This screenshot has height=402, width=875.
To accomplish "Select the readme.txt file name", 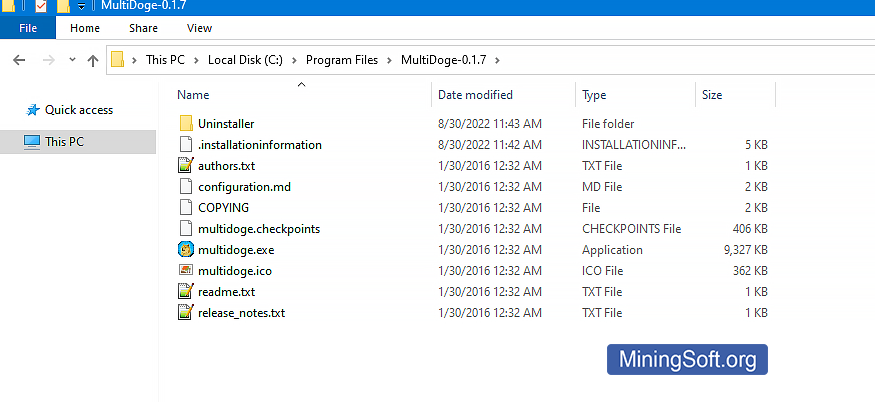I will click(x=227, y=292).
